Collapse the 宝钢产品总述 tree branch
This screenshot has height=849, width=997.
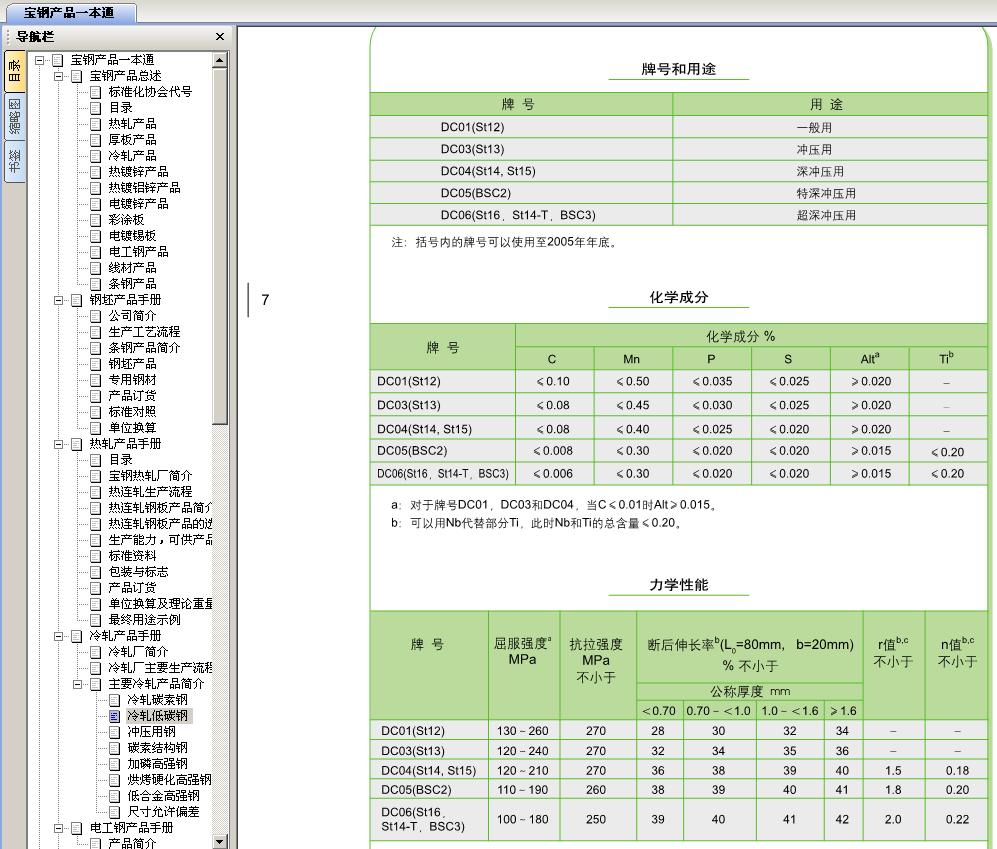(x=58, y=76)
